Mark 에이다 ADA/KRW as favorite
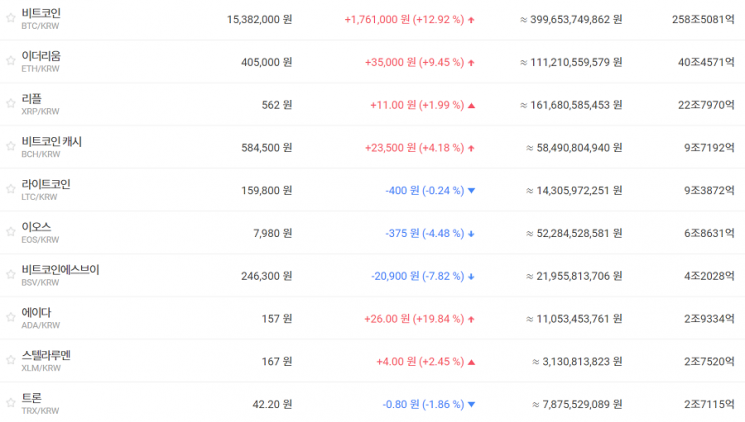Screen dimensions: 745x422 pos(10,317)
